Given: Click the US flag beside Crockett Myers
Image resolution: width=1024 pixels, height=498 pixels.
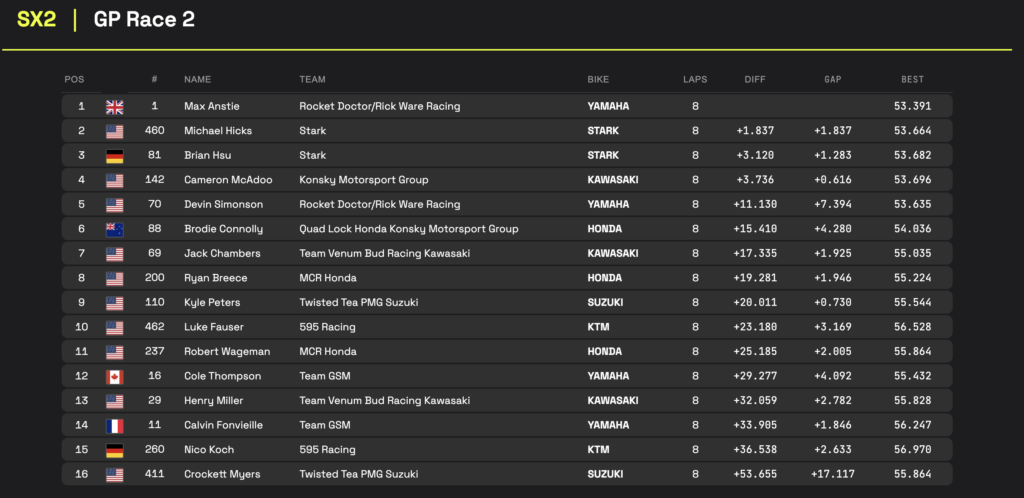Looking at the screenshot, I should coord(114,475).
